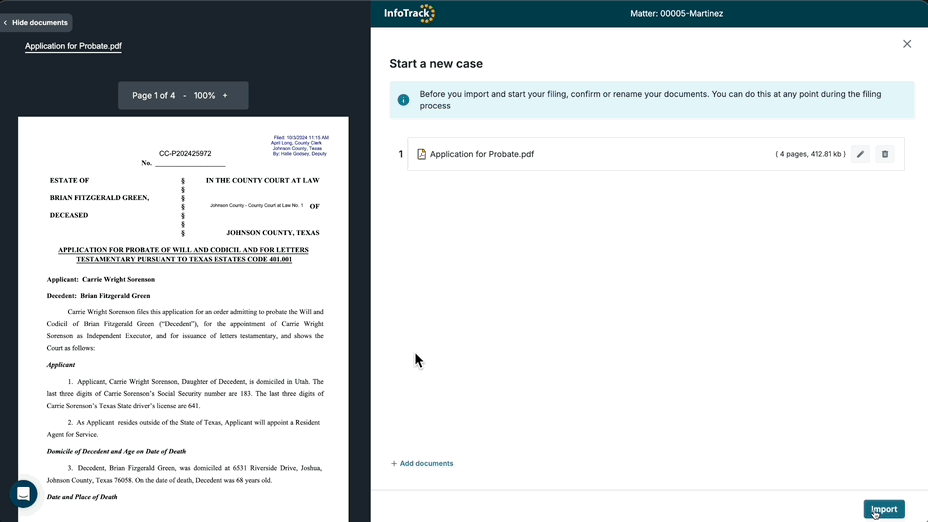The image size is (928, 522).
Task: Zoom in with the plus icon
Action: point(225,96)
